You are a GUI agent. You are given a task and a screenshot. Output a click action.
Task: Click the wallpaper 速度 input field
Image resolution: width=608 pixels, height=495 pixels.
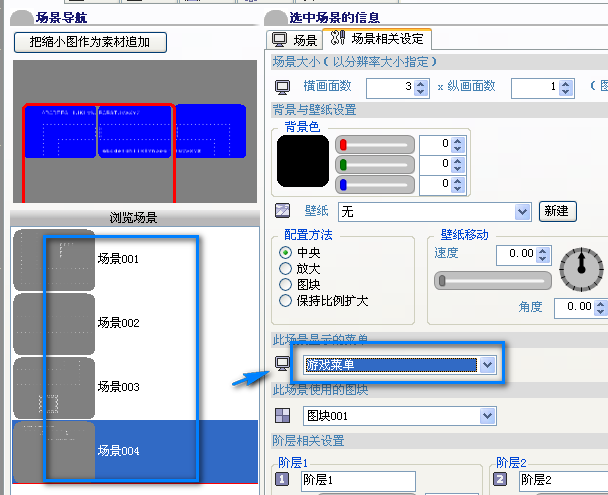tap(516, 255)
